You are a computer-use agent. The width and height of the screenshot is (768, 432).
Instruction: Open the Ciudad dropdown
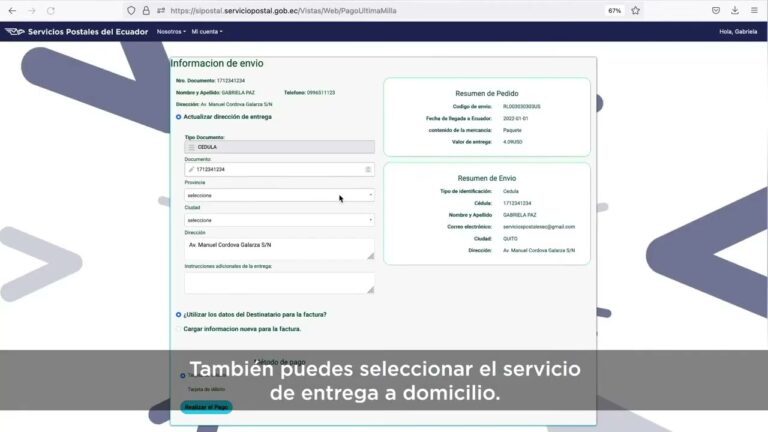click(279, 220)
